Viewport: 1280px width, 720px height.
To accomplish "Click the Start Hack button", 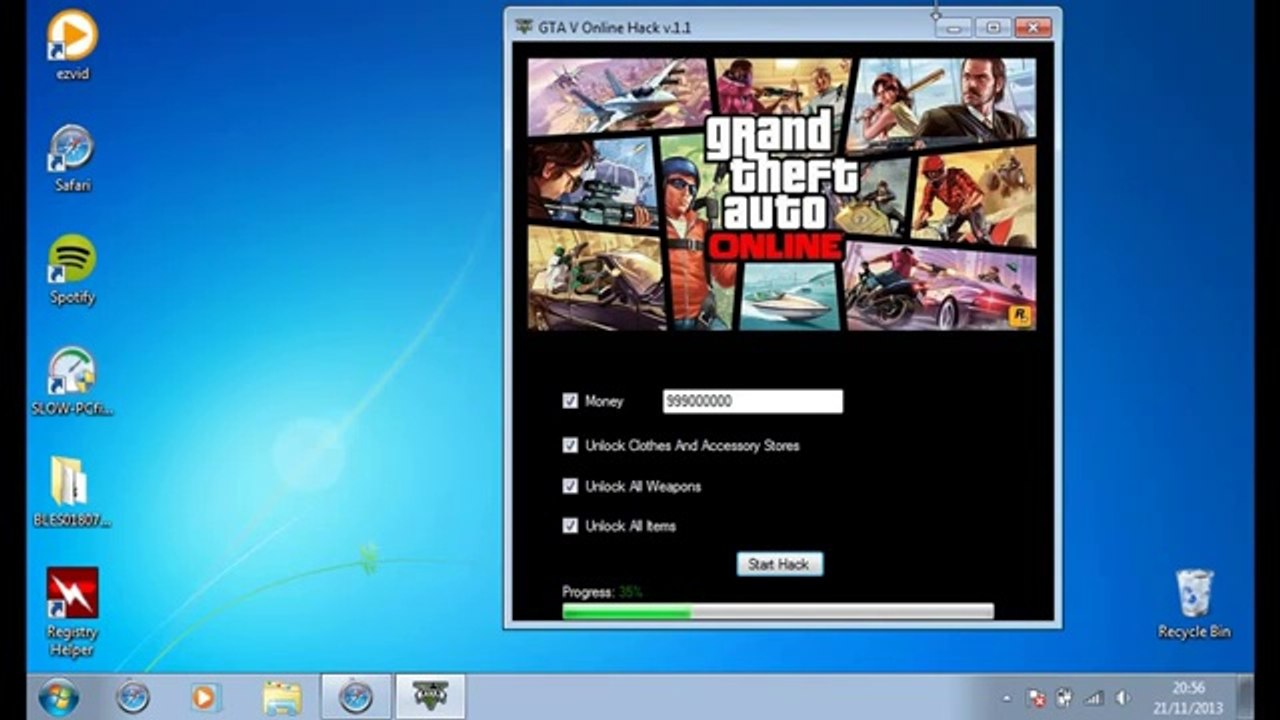I will point(780,564).
